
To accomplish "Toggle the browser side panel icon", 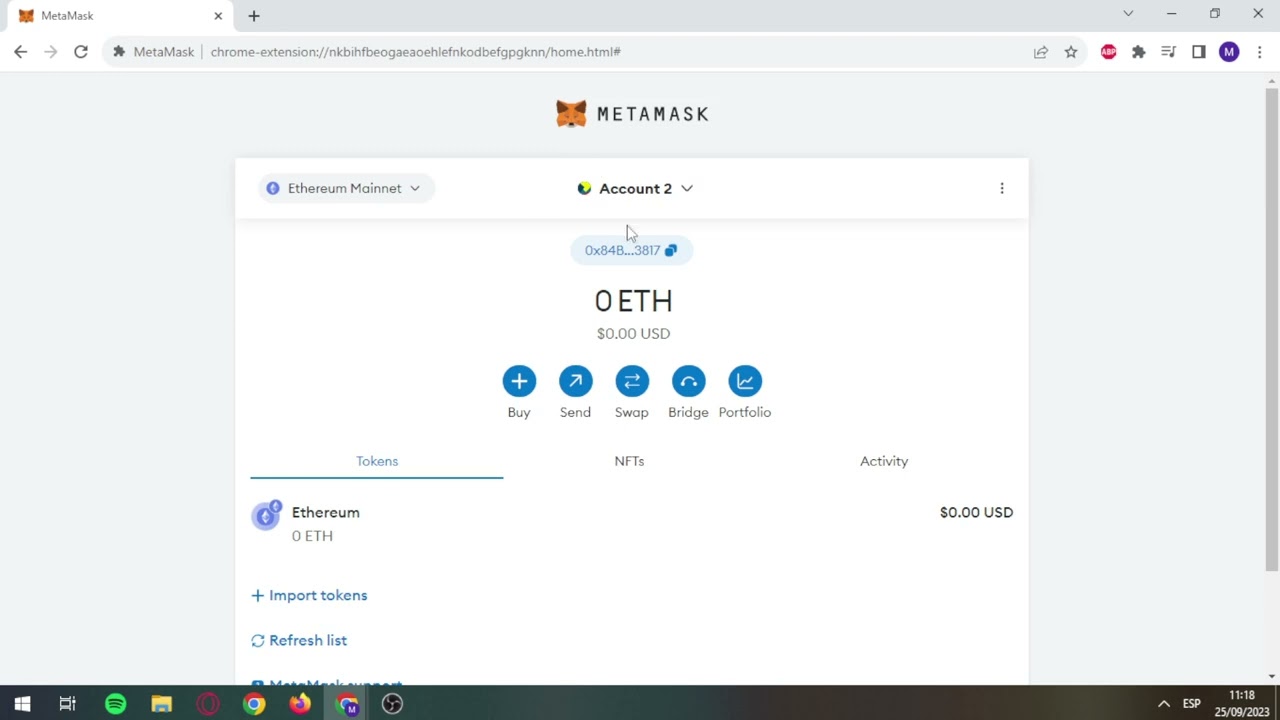I will (x=1198, y=52).
